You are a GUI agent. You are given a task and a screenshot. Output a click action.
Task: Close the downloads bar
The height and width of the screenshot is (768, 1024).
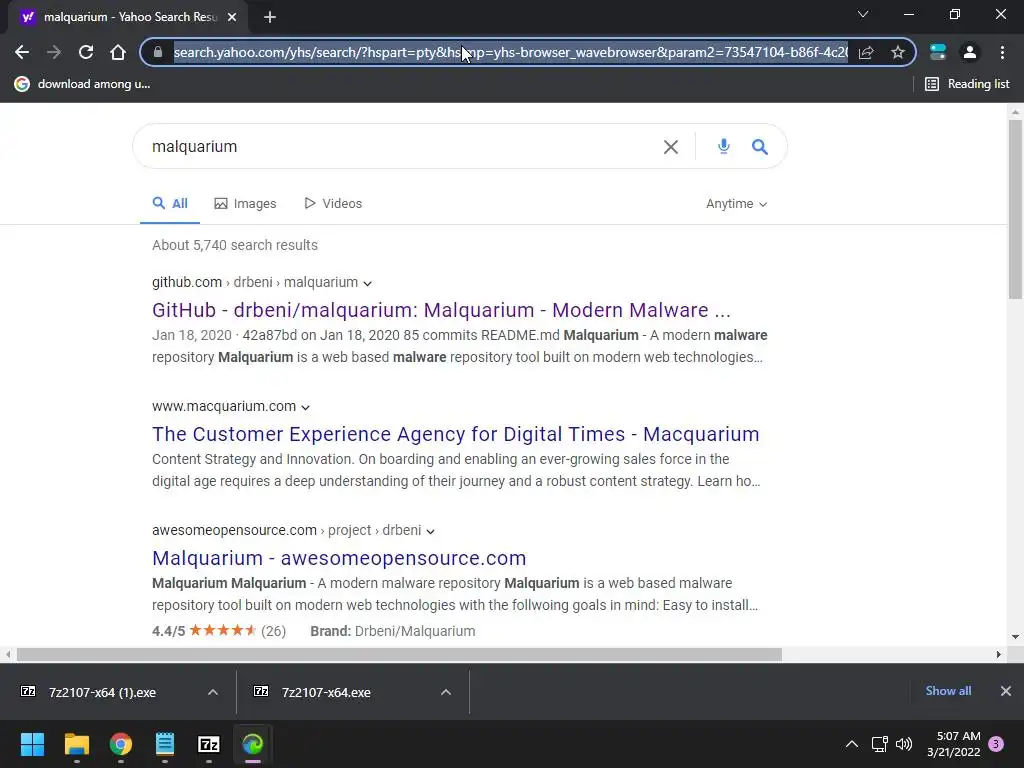[1006, 691]
